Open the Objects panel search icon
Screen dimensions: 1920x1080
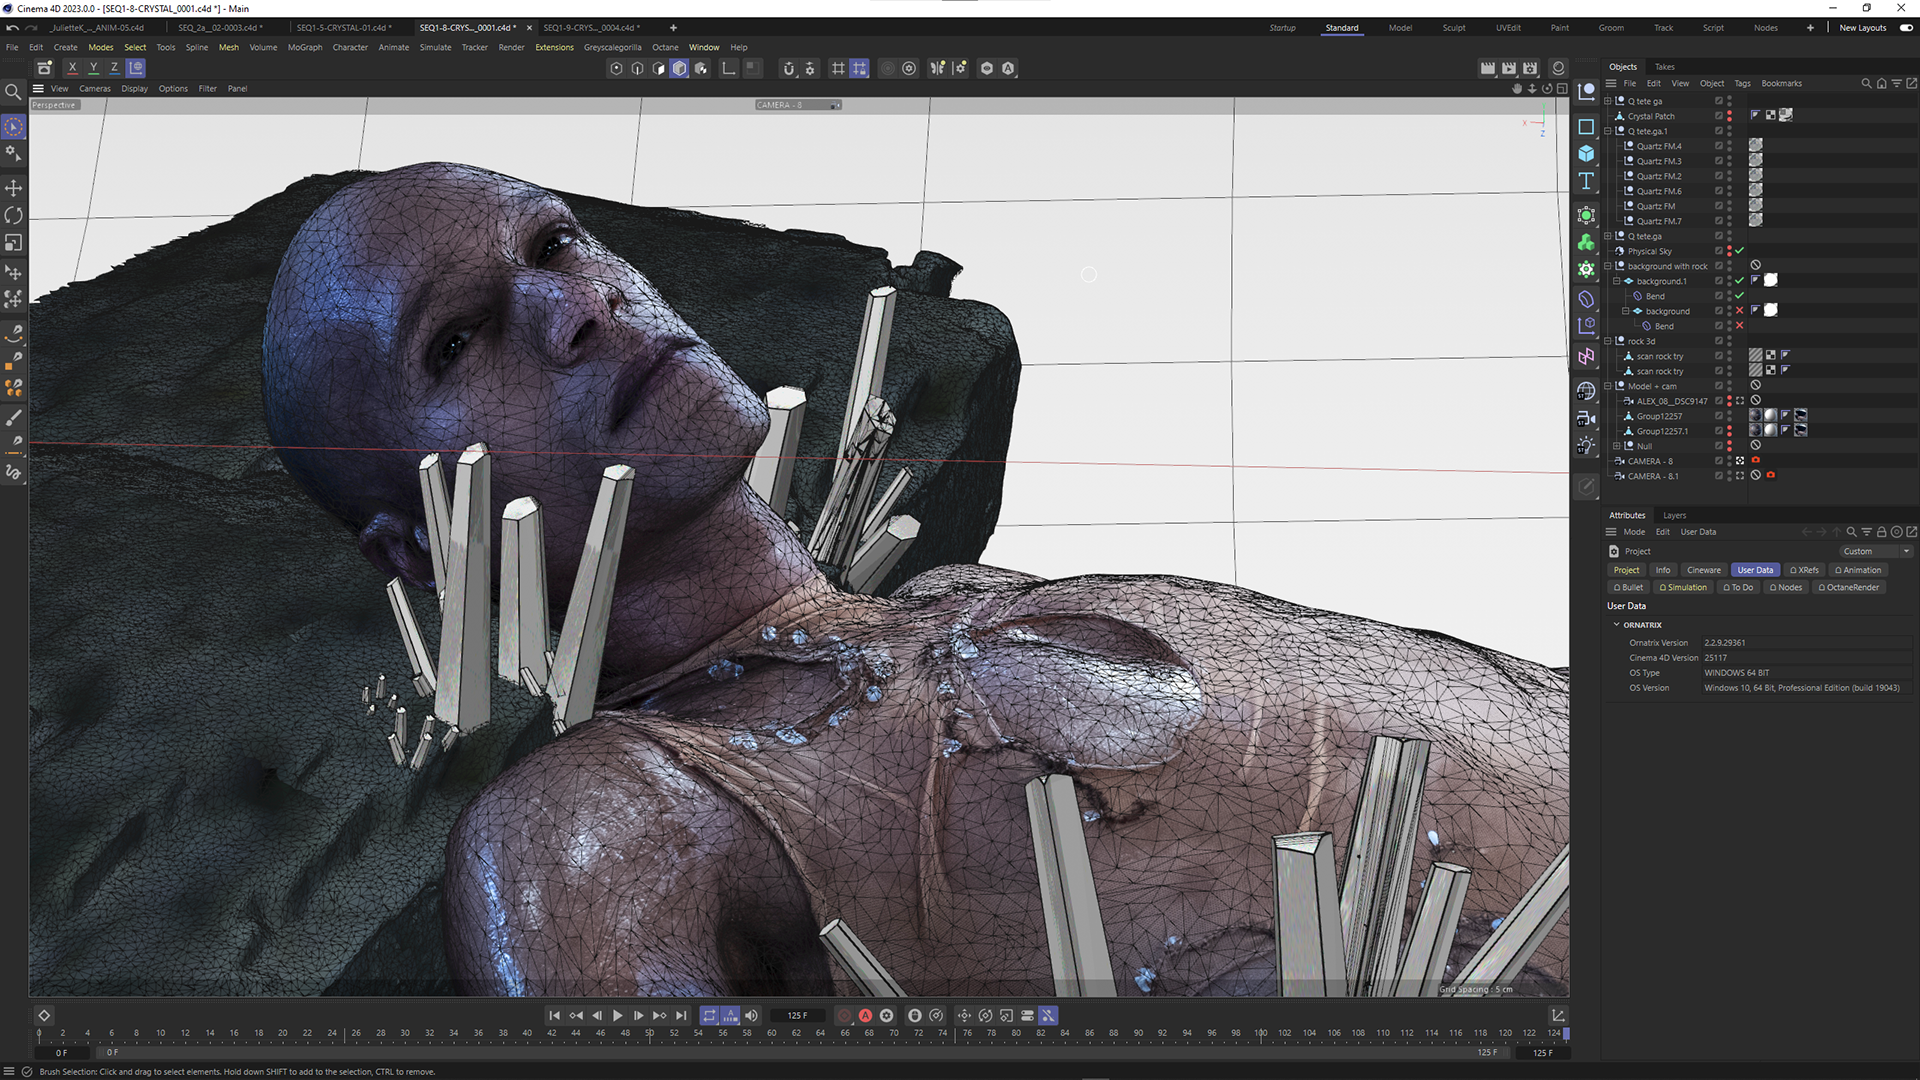pyautogui.click(x=1865, y=83)
